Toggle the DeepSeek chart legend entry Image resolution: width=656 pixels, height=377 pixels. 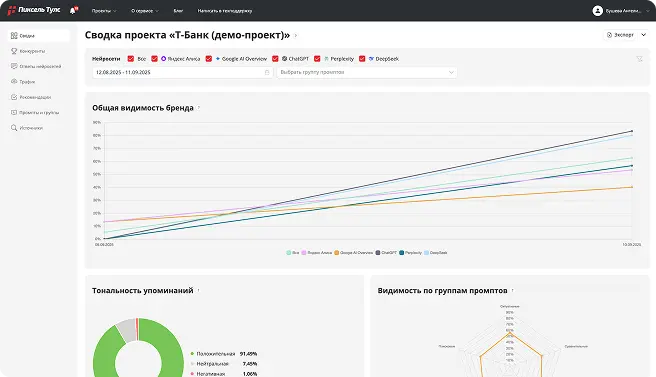coord(436,253)
